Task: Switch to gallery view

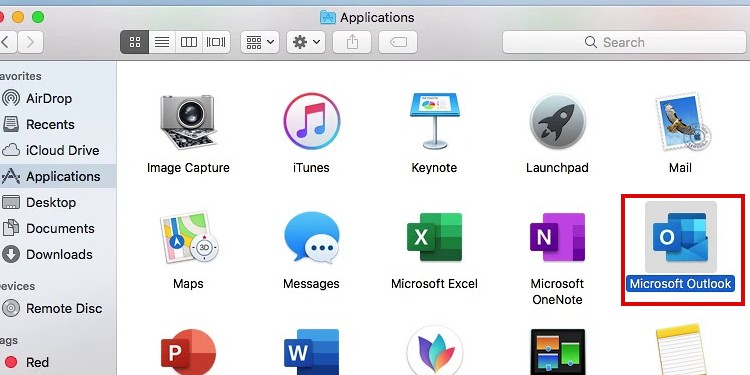Action: point(216,42)
